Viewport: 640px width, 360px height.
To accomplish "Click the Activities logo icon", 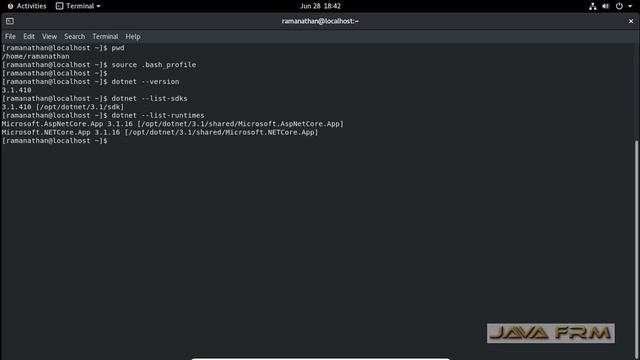I will click(11, 6).
